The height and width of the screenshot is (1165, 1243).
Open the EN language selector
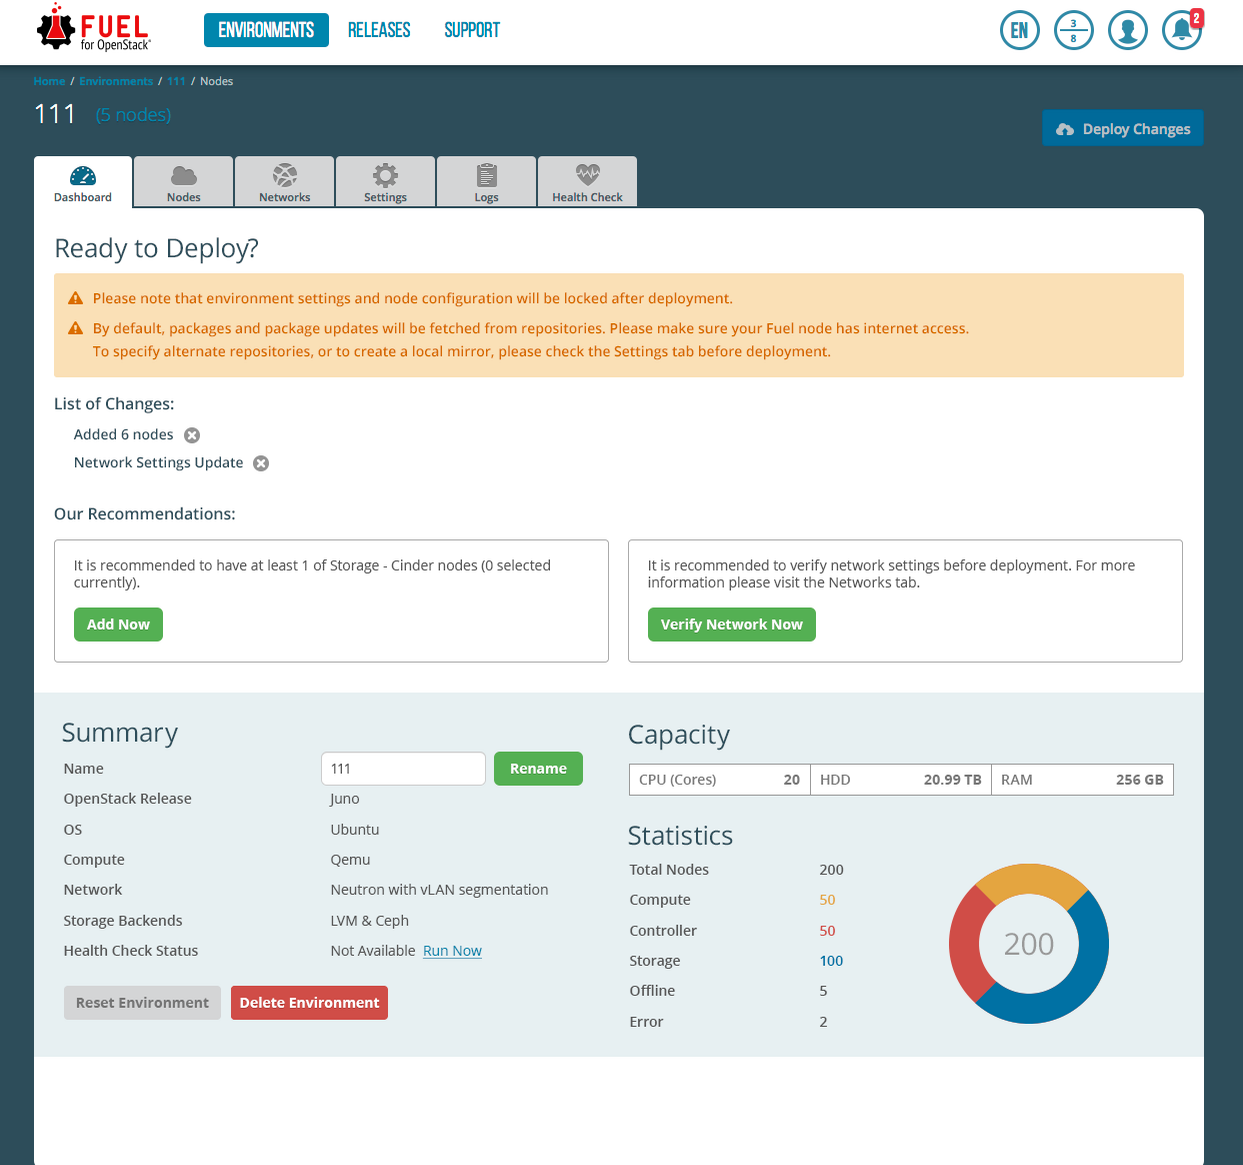click(x=1019, y=30)
